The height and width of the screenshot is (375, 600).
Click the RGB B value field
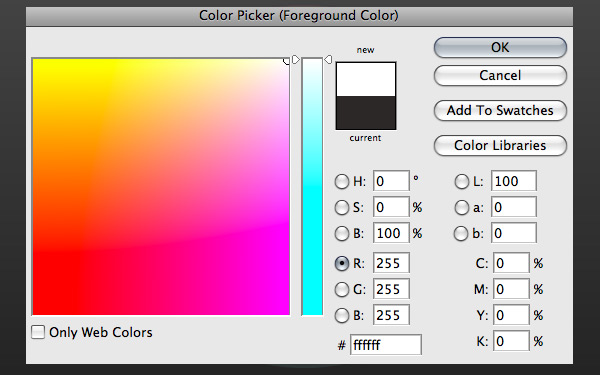[x=391, y=315]
